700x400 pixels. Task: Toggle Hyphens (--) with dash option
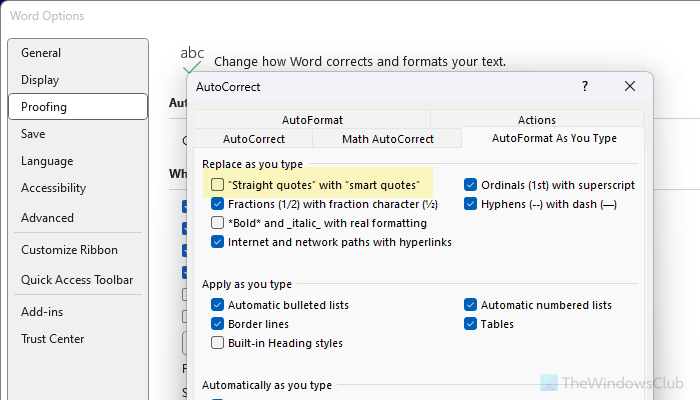tap(470, 204)
